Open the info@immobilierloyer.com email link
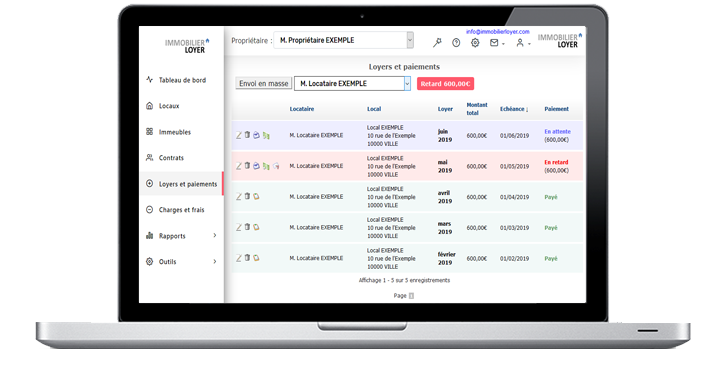Viewport: 711px width, 376px height. pos(497,32)
